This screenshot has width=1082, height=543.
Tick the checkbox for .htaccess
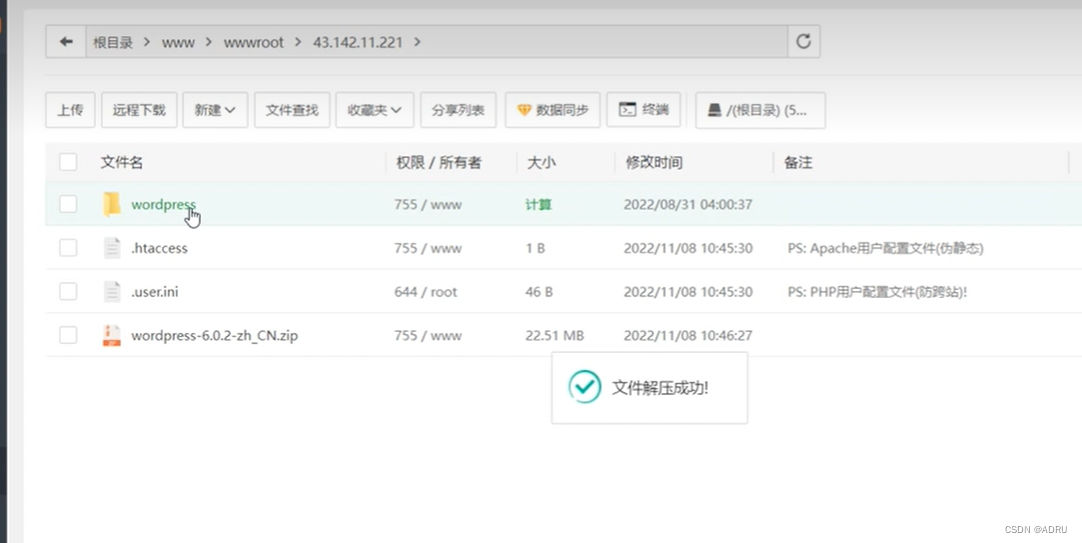[68, 248]
